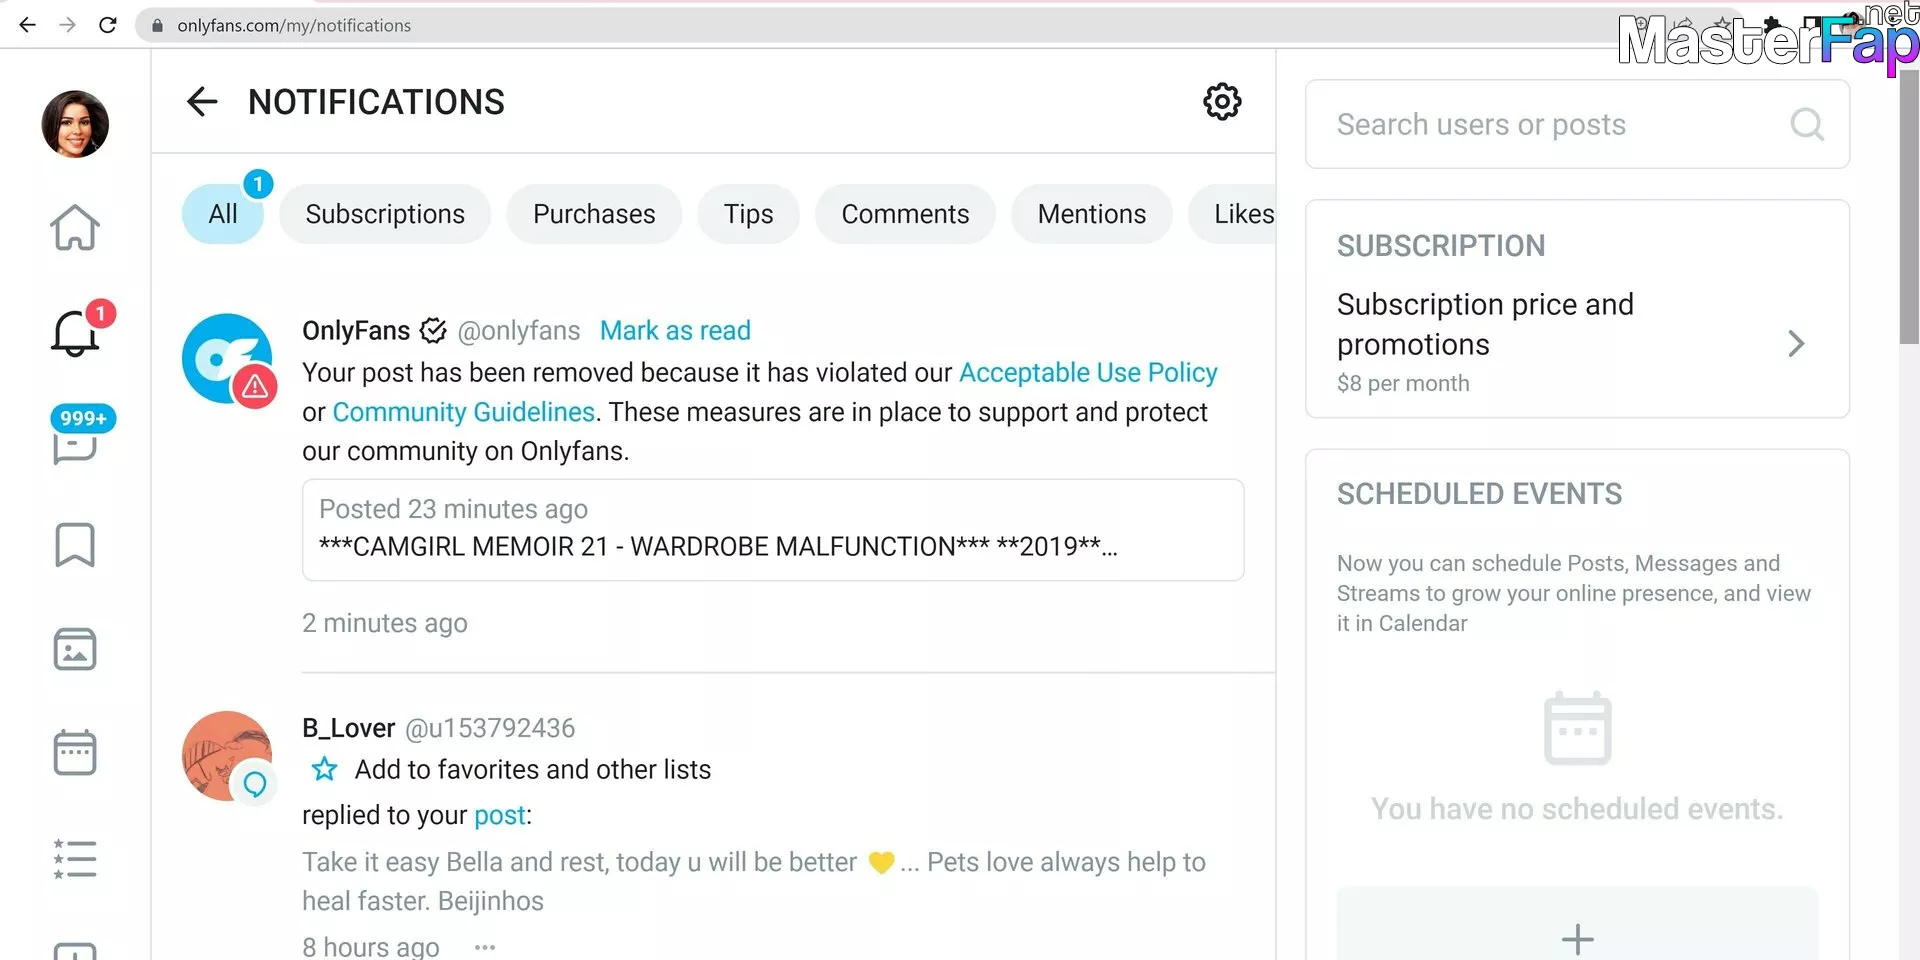This screenshot has height=960, width=1920.
Task: Select the All notifications tab
Action: pos(223,214)
